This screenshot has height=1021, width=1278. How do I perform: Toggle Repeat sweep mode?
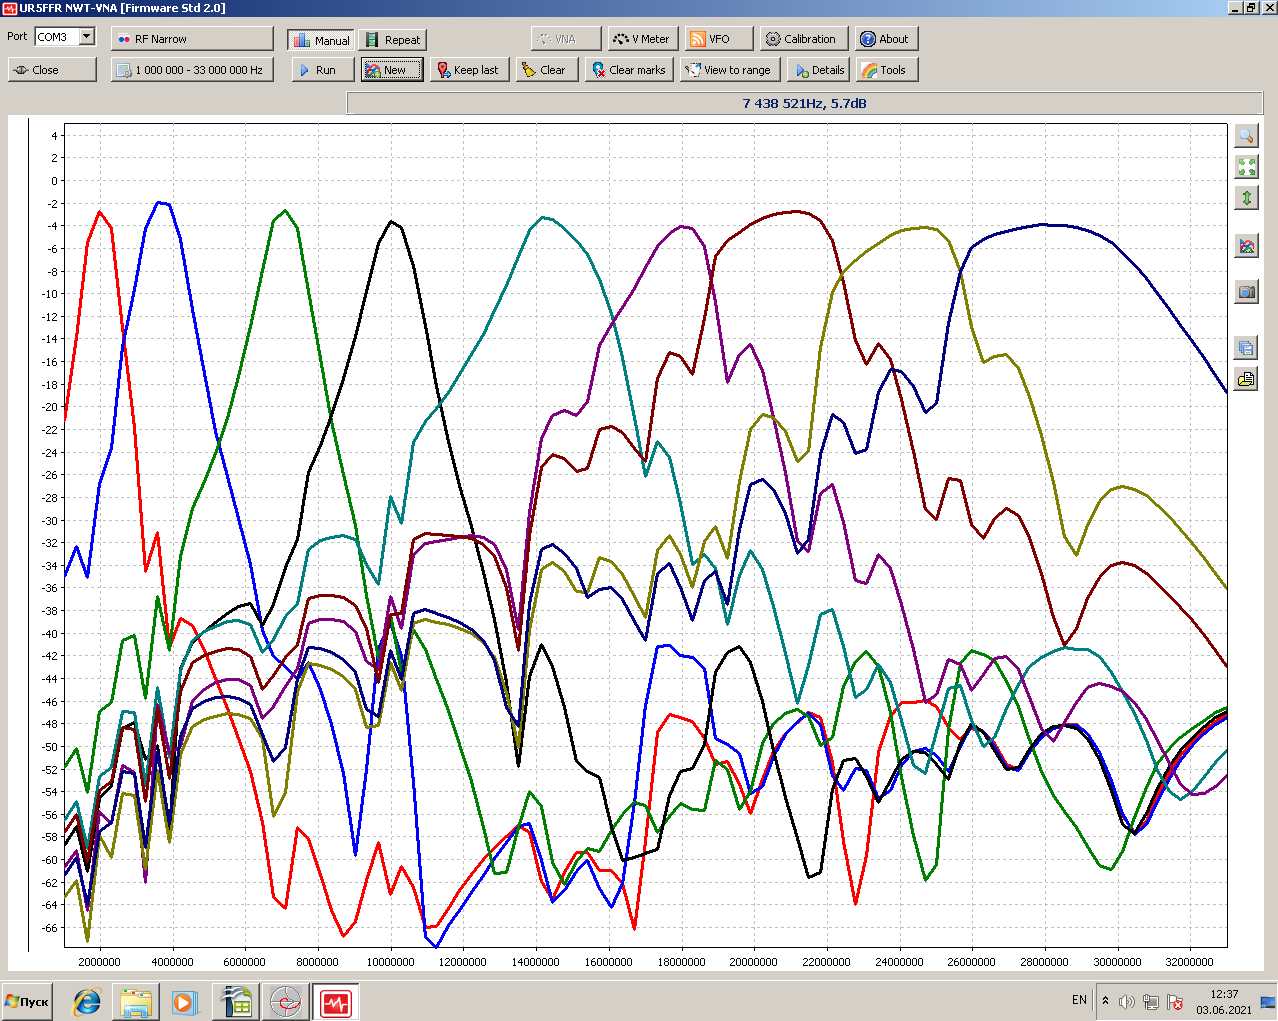tap(393, 40)
